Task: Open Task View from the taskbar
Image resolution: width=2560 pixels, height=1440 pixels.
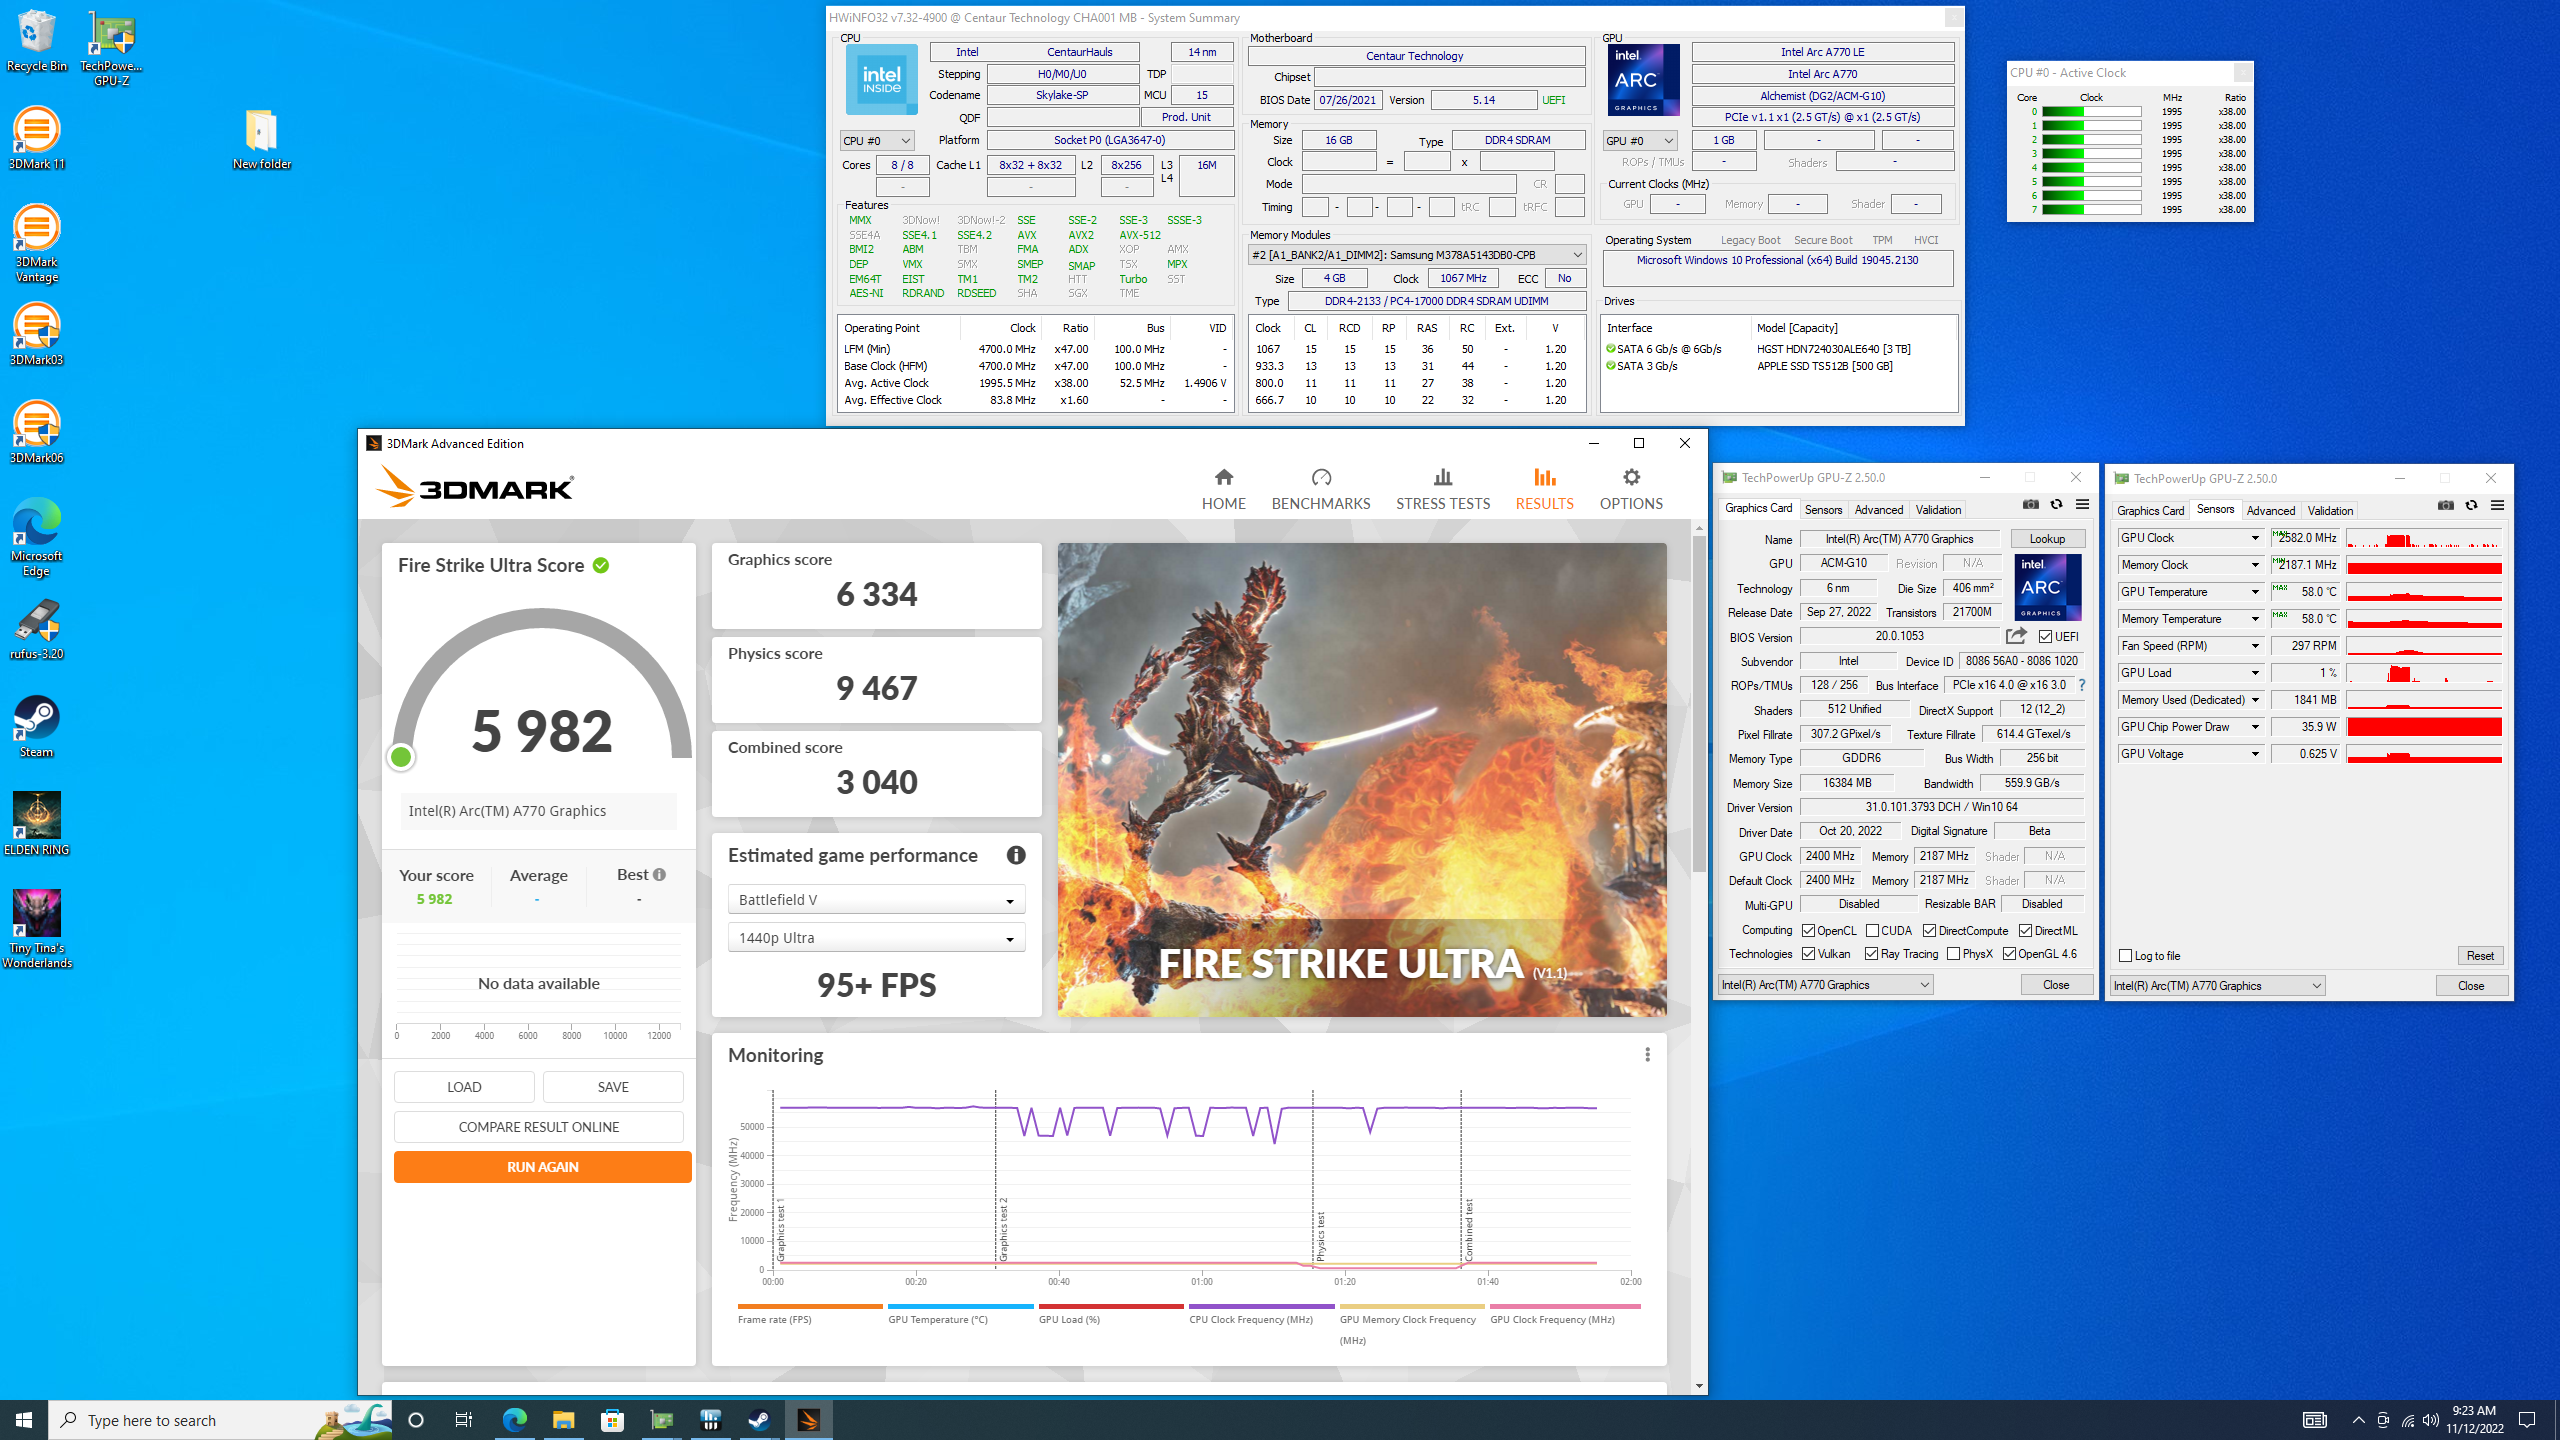Action: tap(464, 1420)
